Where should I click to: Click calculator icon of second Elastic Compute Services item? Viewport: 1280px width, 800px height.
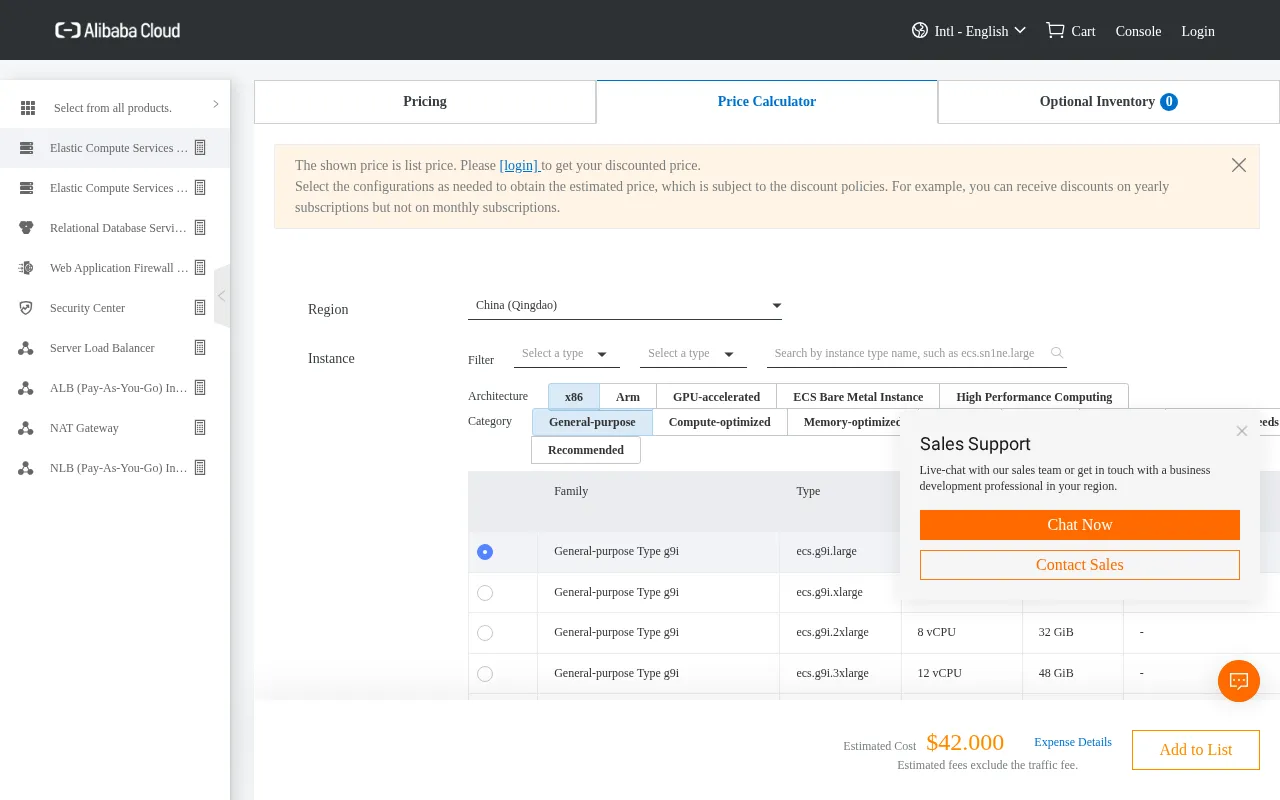click(x=200, y=187)
